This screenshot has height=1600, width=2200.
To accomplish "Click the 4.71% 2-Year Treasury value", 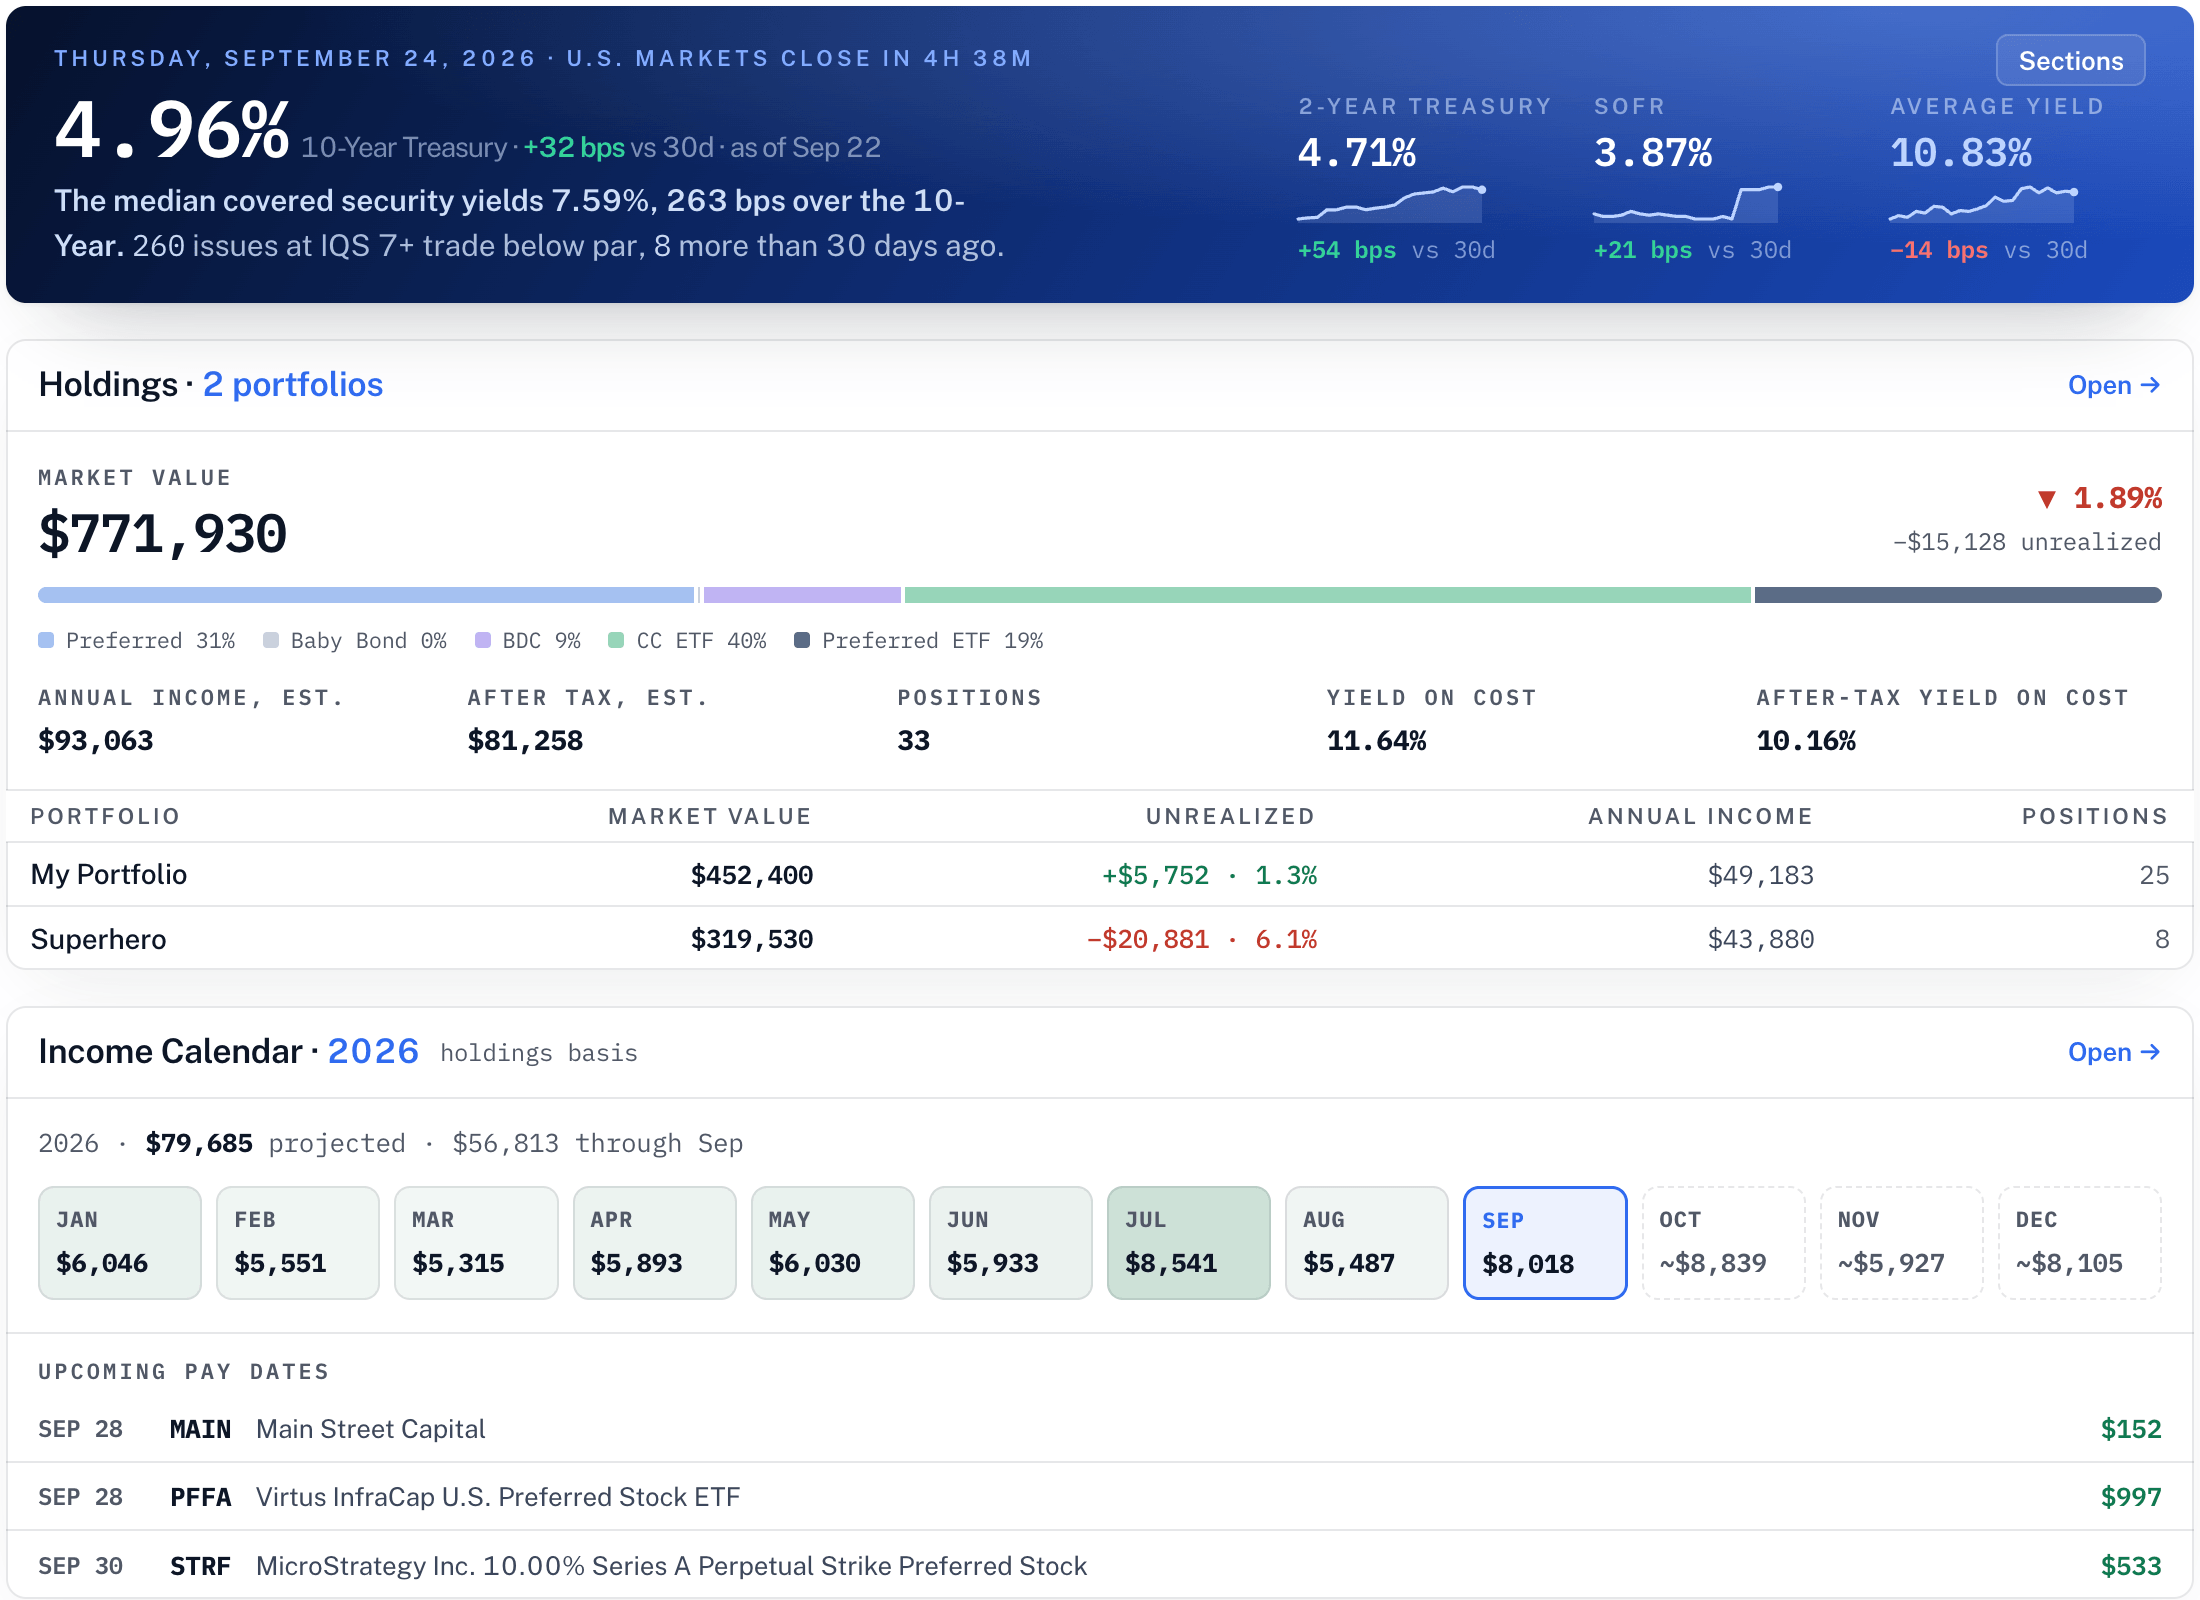I will 1357,153.
